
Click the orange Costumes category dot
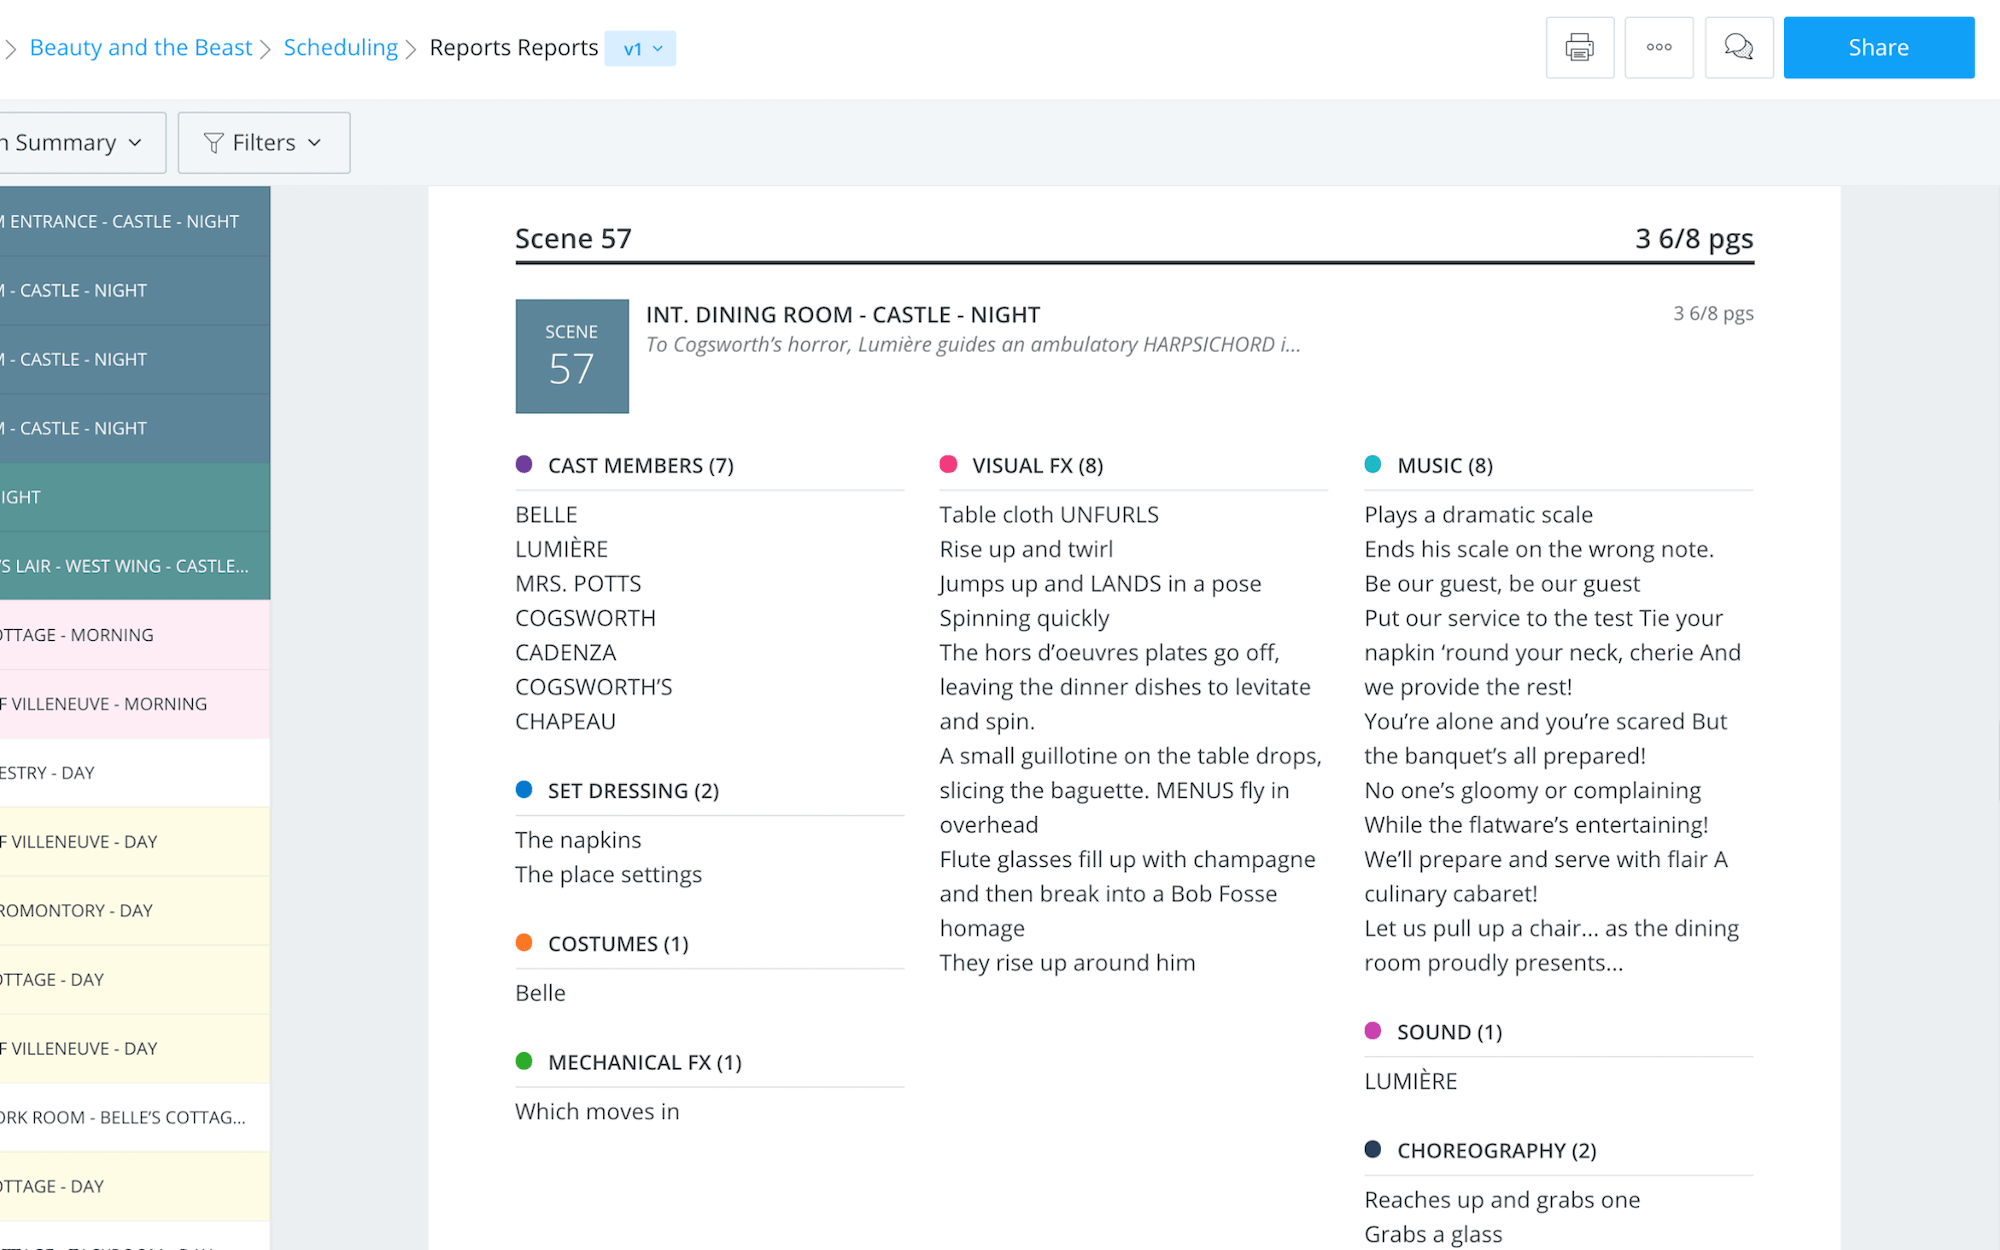524,943
